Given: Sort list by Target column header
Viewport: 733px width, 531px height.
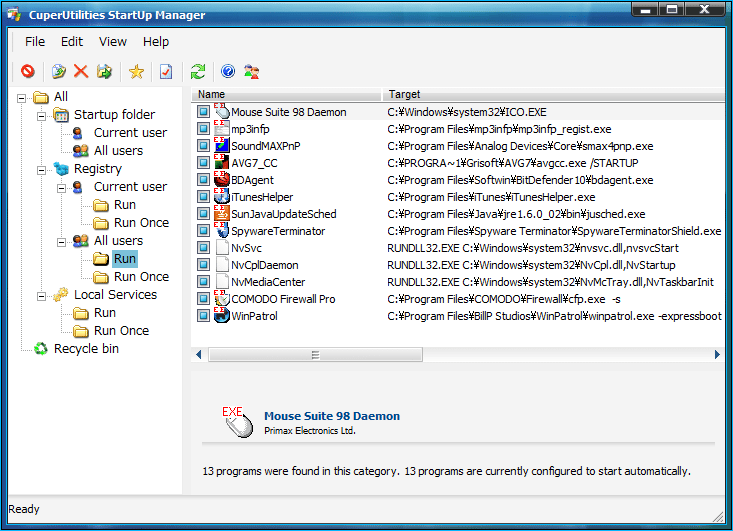Looking at the screenshot, I should click(x=554, y=94).
